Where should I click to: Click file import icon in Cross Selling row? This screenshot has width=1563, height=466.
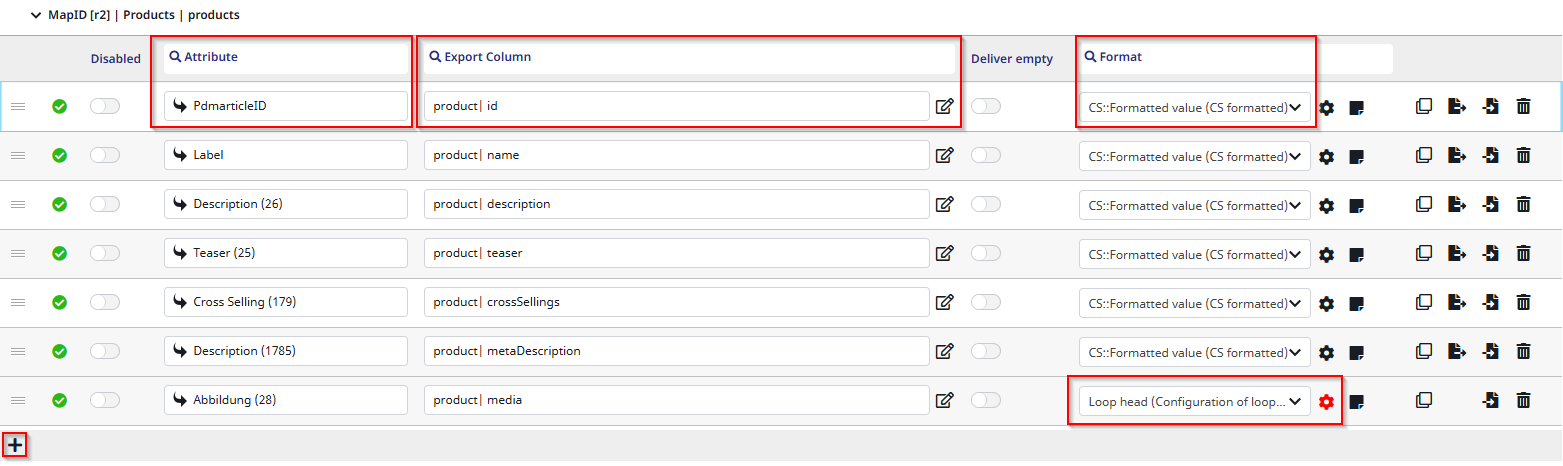(x=1490, y=303)
